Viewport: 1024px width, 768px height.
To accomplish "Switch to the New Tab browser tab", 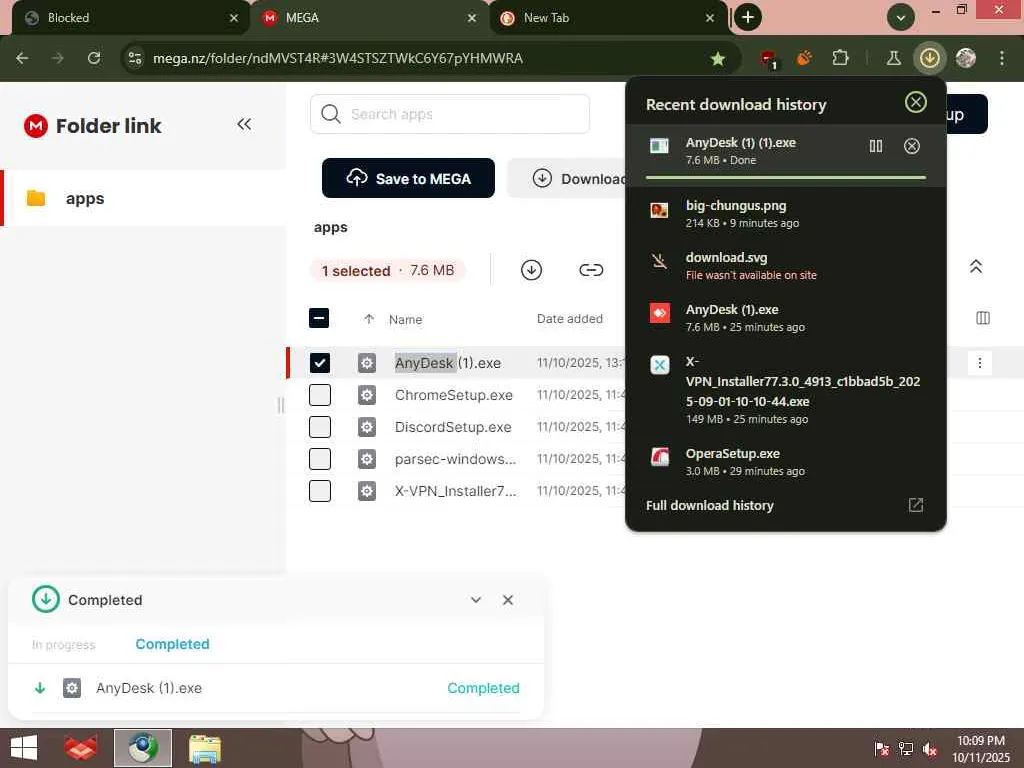I will click(x=608, y=18).
